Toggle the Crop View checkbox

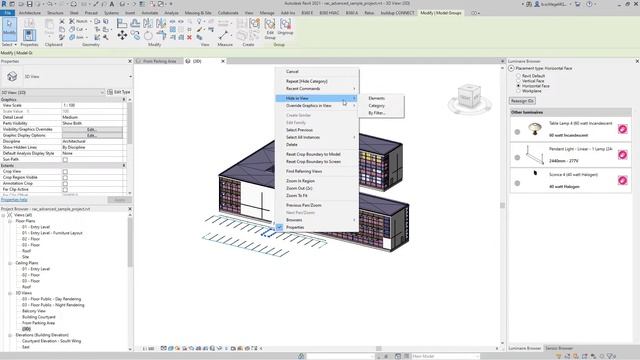[65, 171]
